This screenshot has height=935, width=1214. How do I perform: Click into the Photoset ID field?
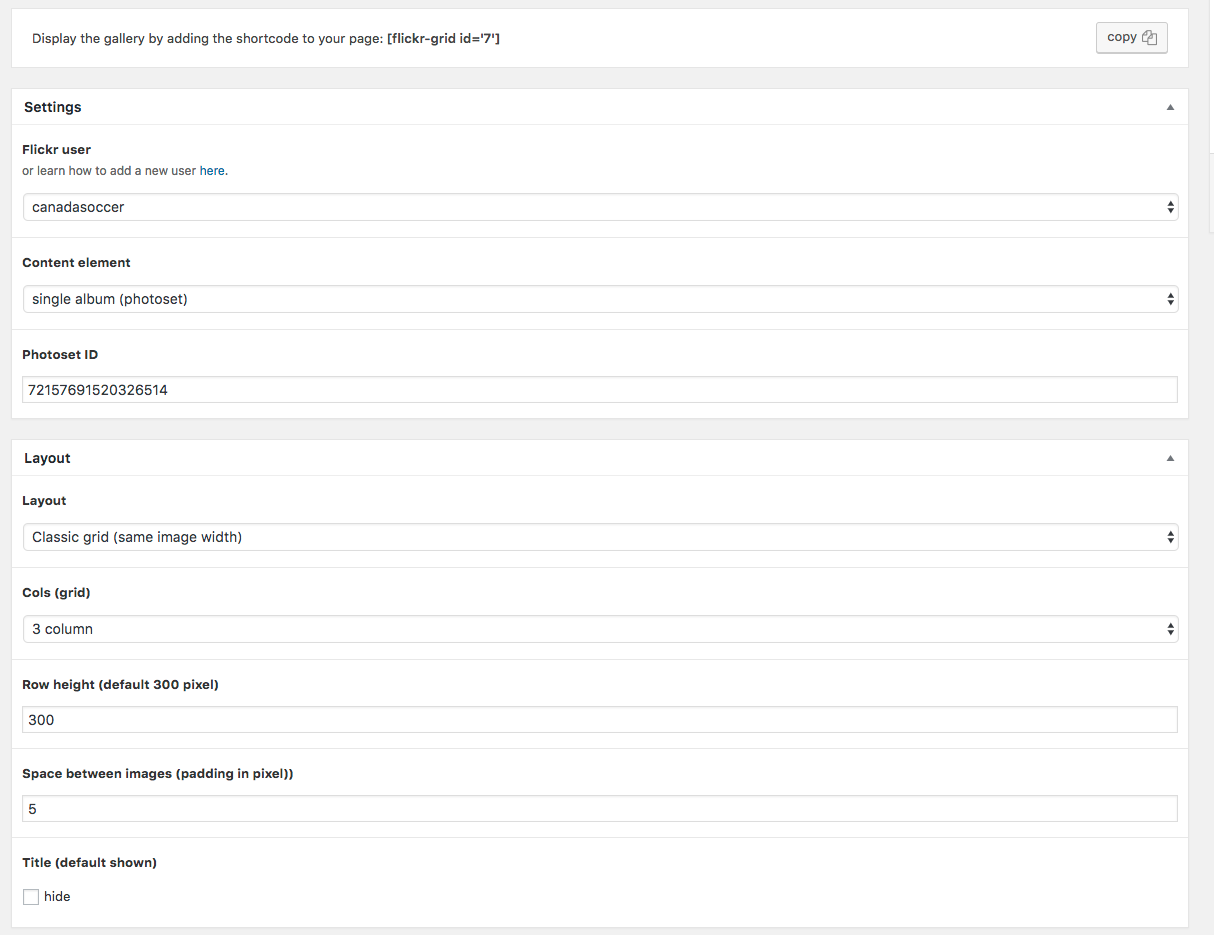600,390
